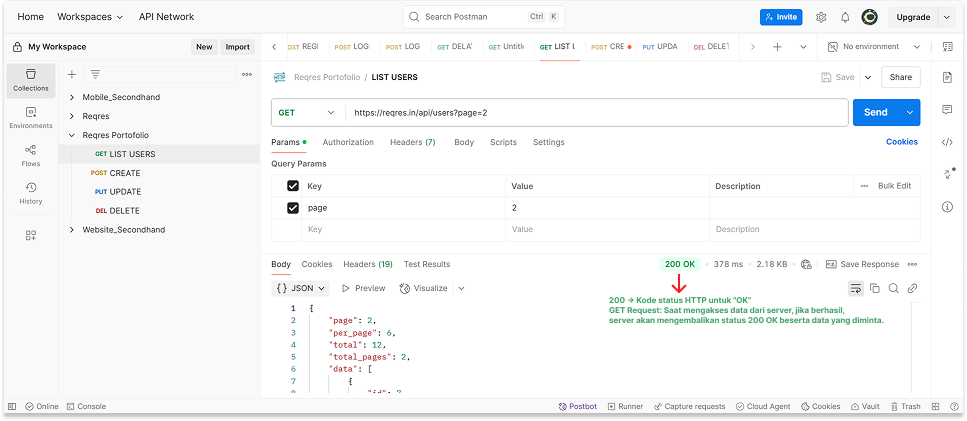Click the notifications bell icon
Viewport: 967px width, 421px height.
(845, 17)
